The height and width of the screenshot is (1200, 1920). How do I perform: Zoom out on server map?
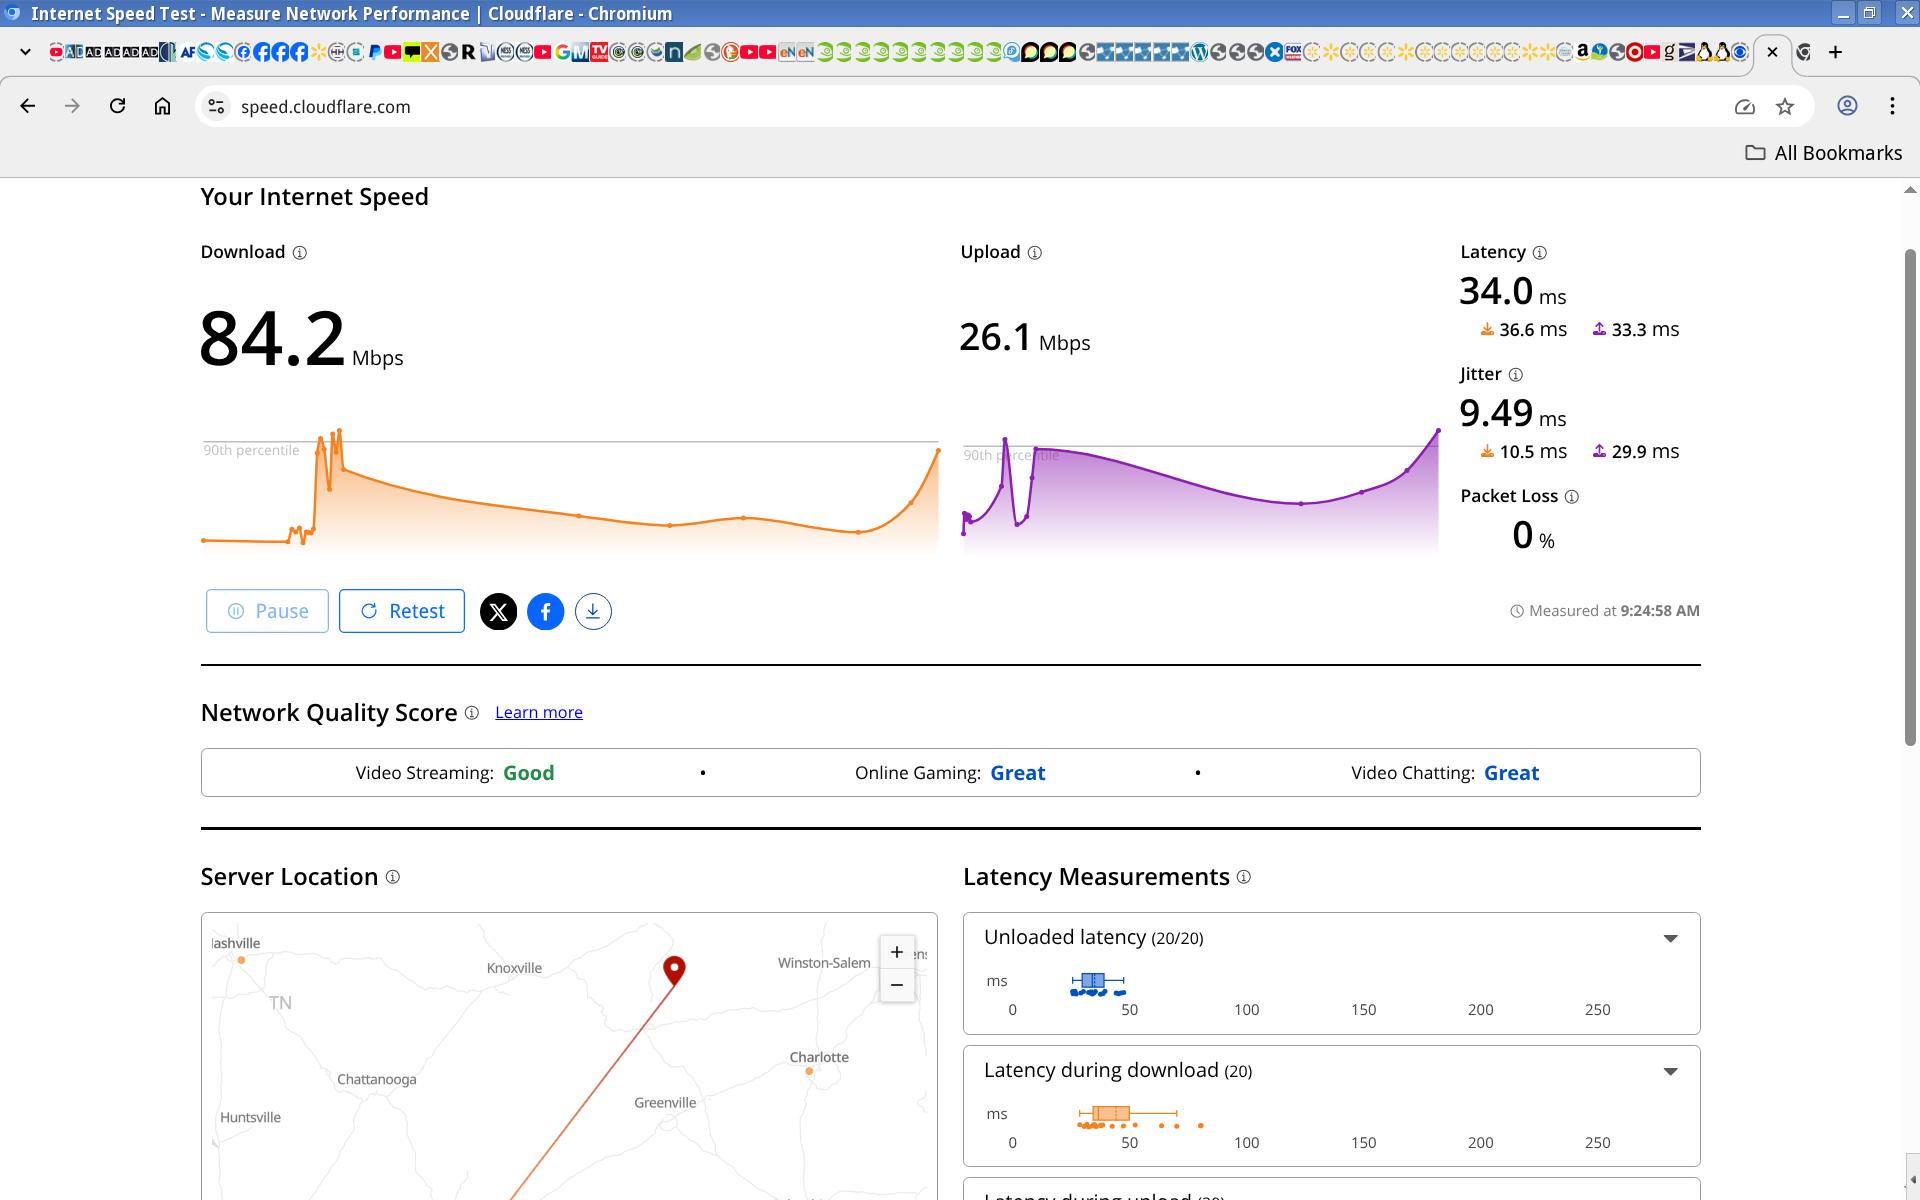click(897, 985)
